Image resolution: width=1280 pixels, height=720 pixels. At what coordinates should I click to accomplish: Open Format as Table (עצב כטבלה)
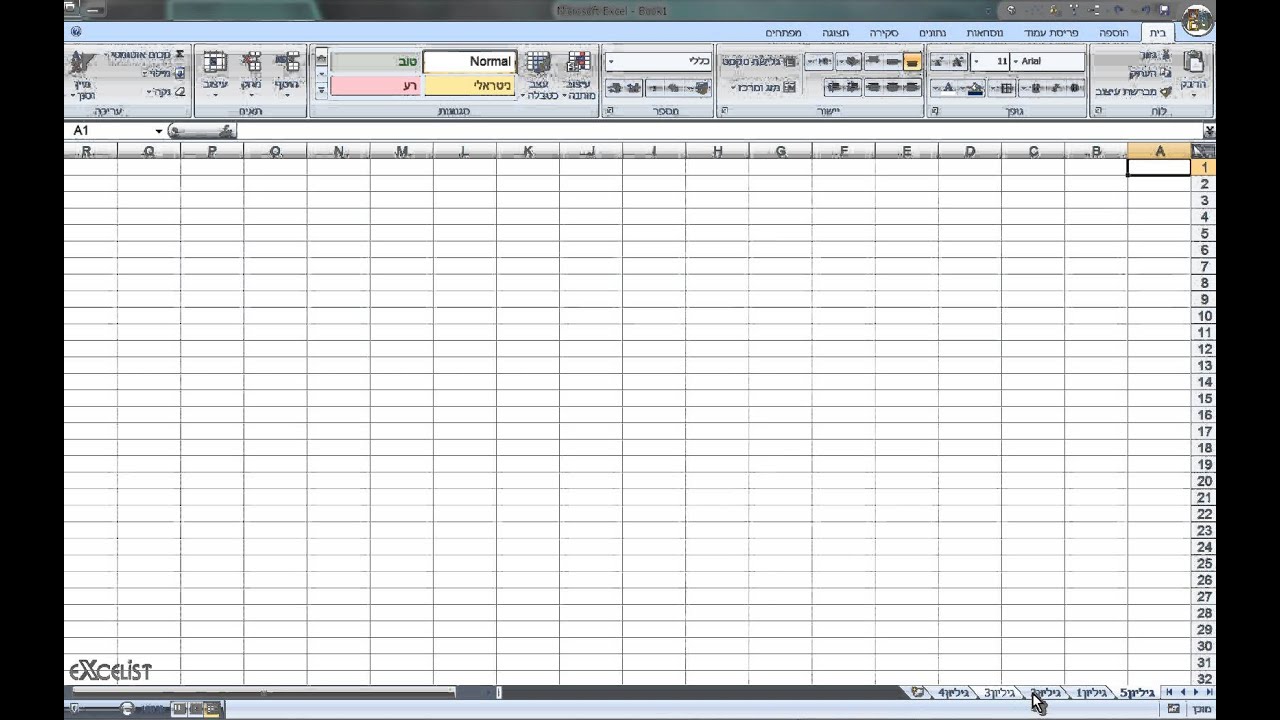pyautogui.click(x=539, y=75)
